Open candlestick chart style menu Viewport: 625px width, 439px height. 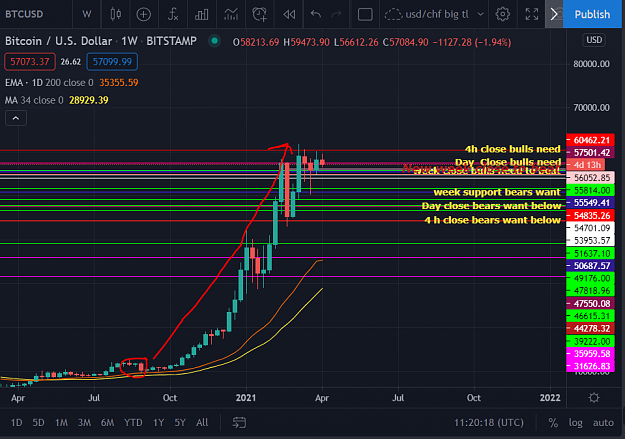(x=116, y=14)
